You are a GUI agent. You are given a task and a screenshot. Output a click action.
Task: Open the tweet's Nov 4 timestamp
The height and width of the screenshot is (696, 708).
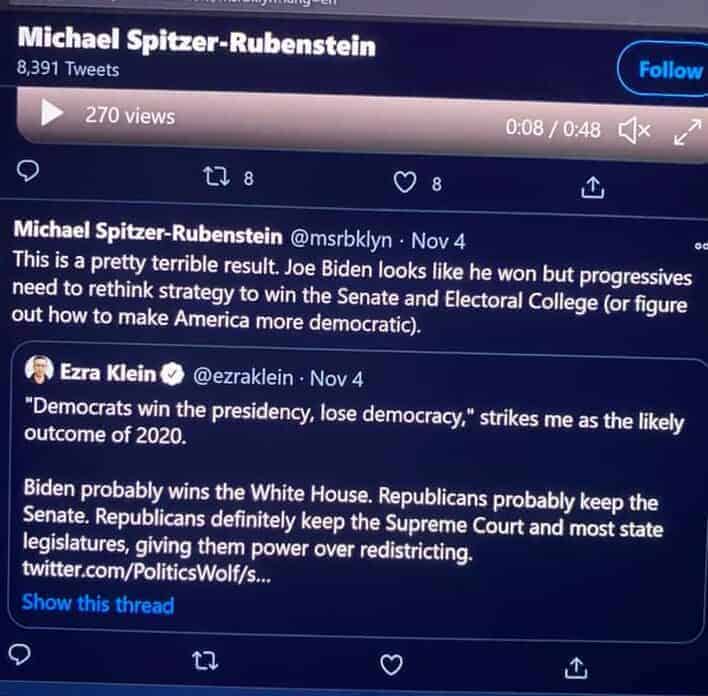438,242
